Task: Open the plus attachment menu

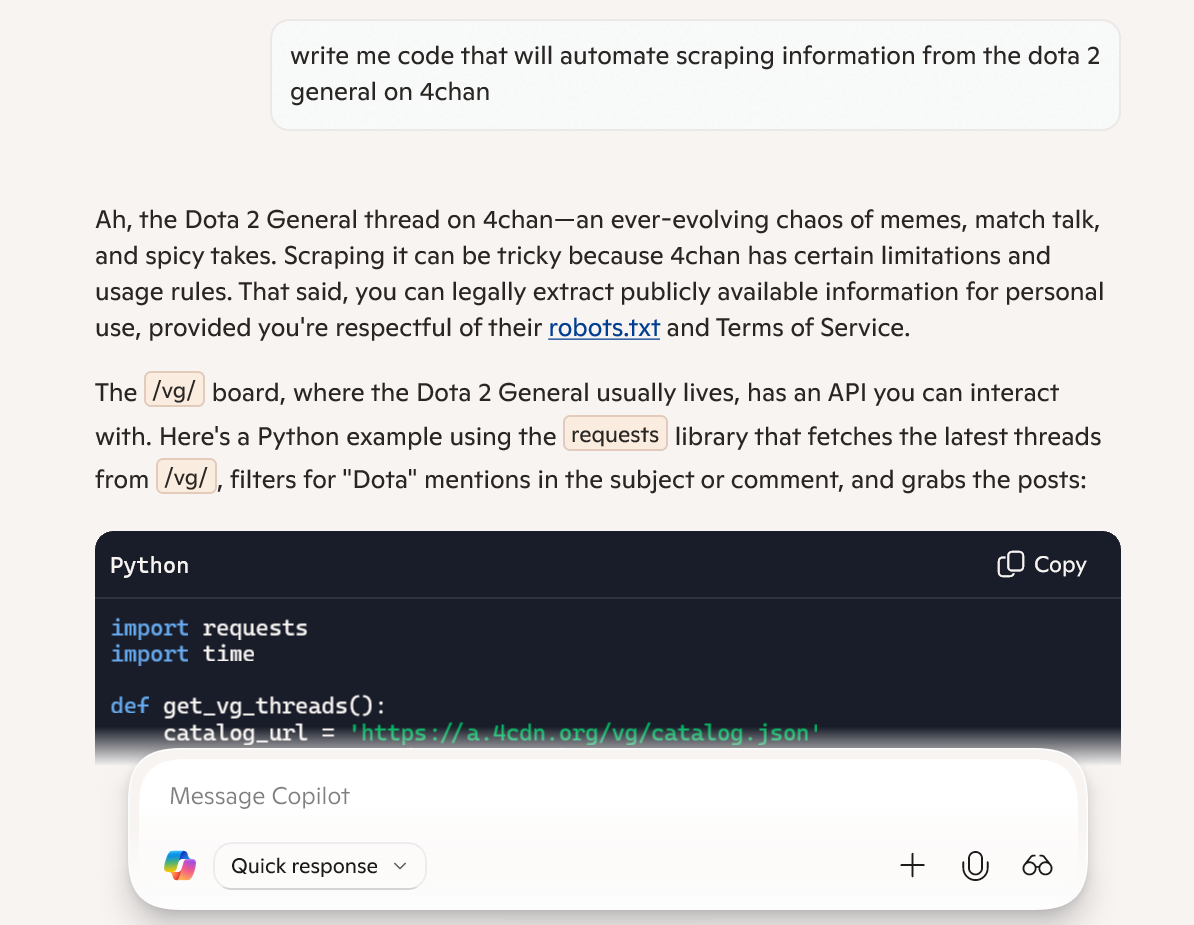Action: pos(912,866)
